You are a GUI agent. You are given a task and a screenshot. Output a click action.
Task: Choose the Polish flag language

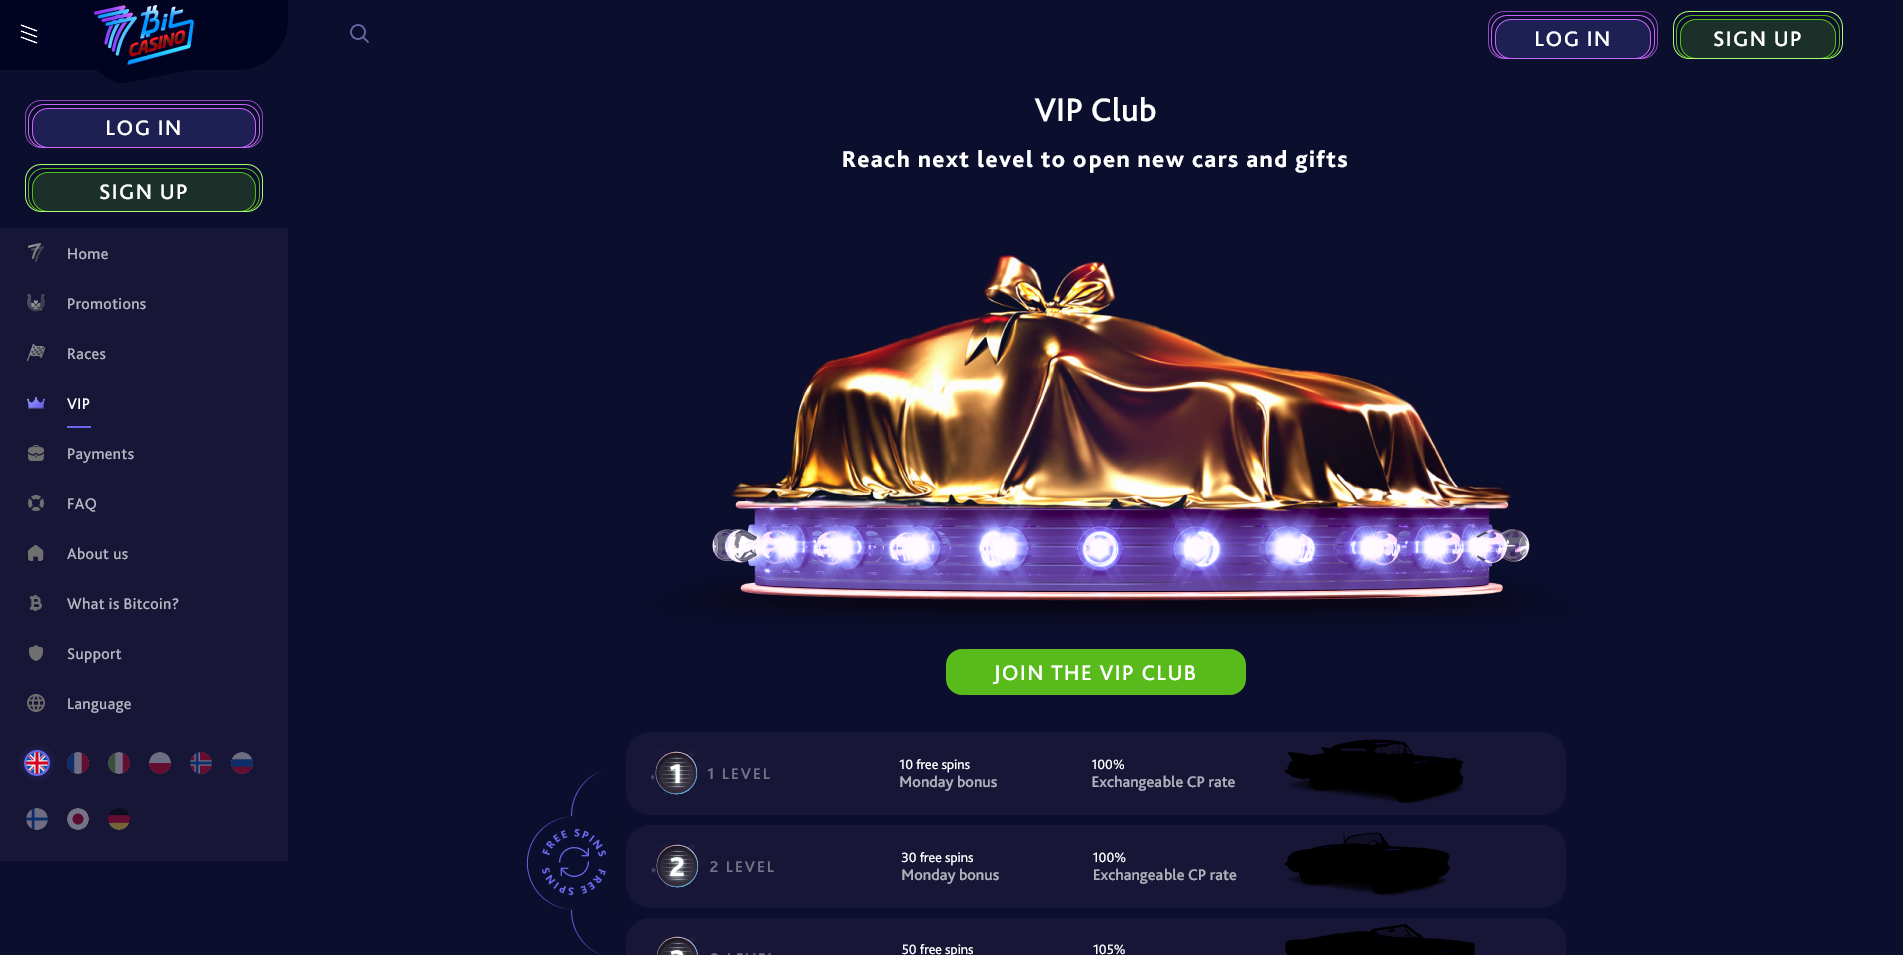tap(160, 763)
